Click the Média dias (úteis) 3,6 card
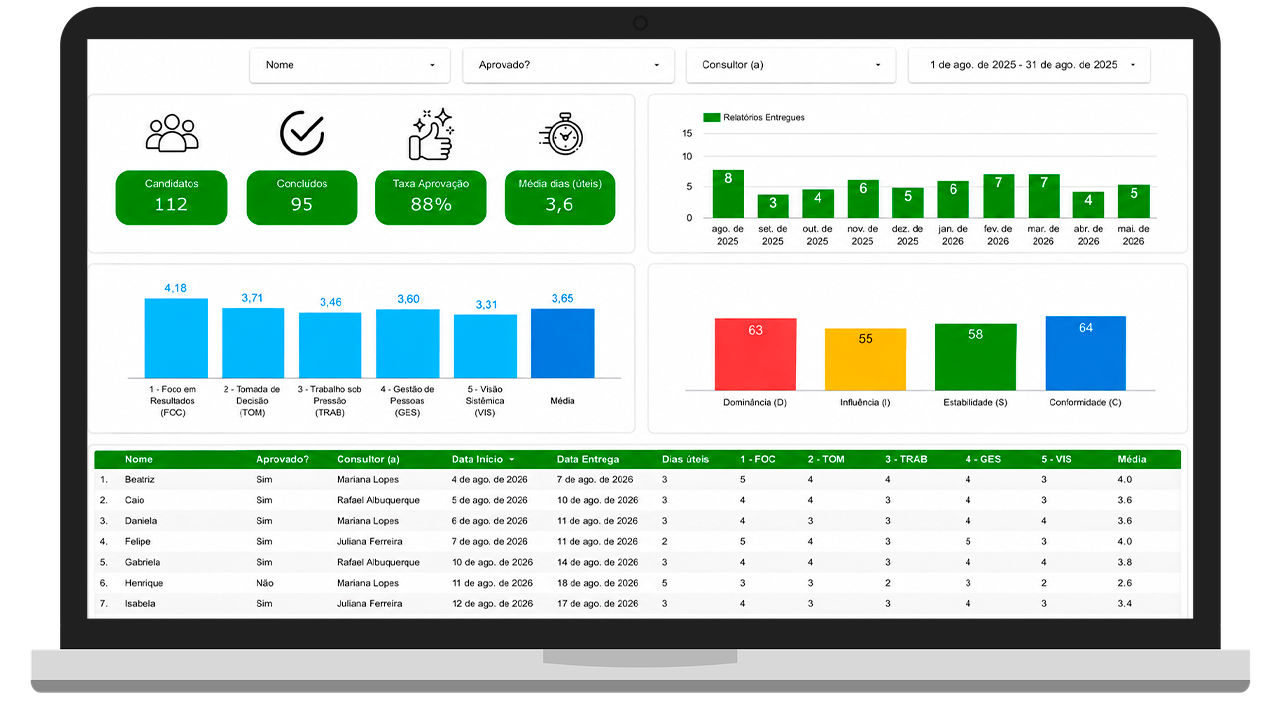The height and width of the screenshot is (720, 1280). point(560,197)
